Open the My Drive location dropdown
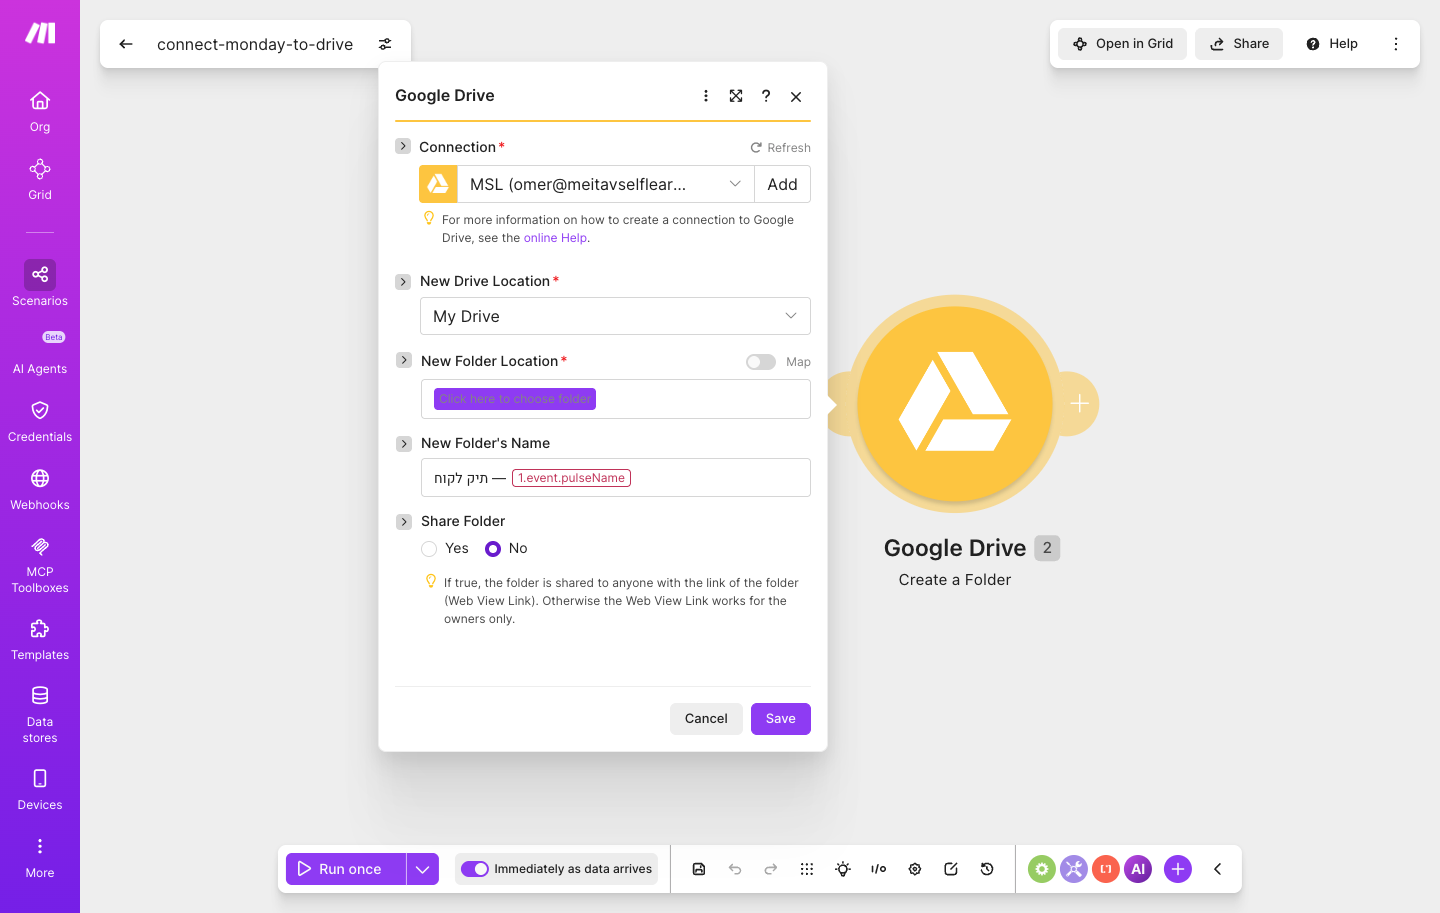The height and width of the screenshot is (913, 1440). (x=615, y=316)
